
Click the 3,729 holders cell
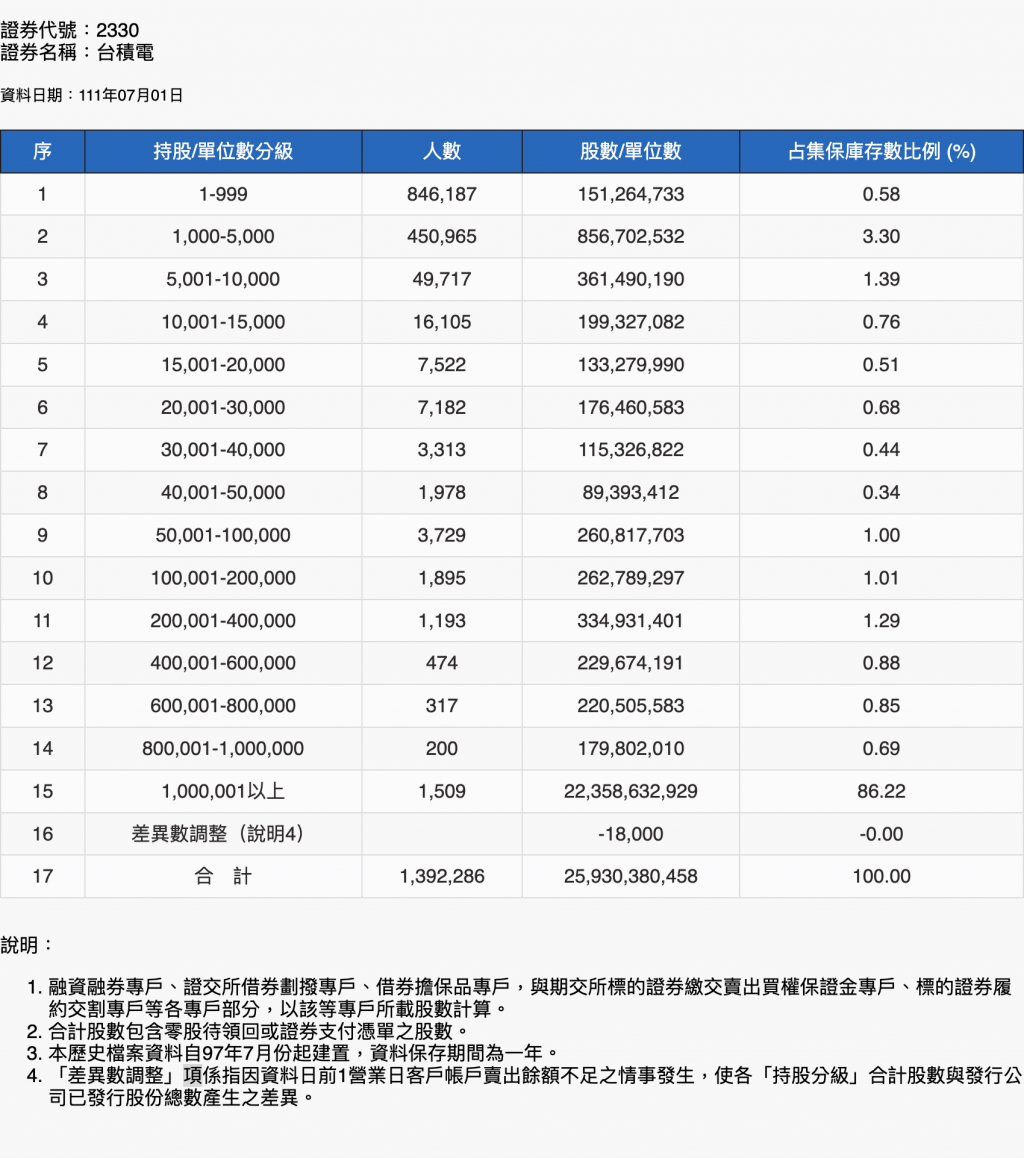pyautogui.click(x=441, y=535)
